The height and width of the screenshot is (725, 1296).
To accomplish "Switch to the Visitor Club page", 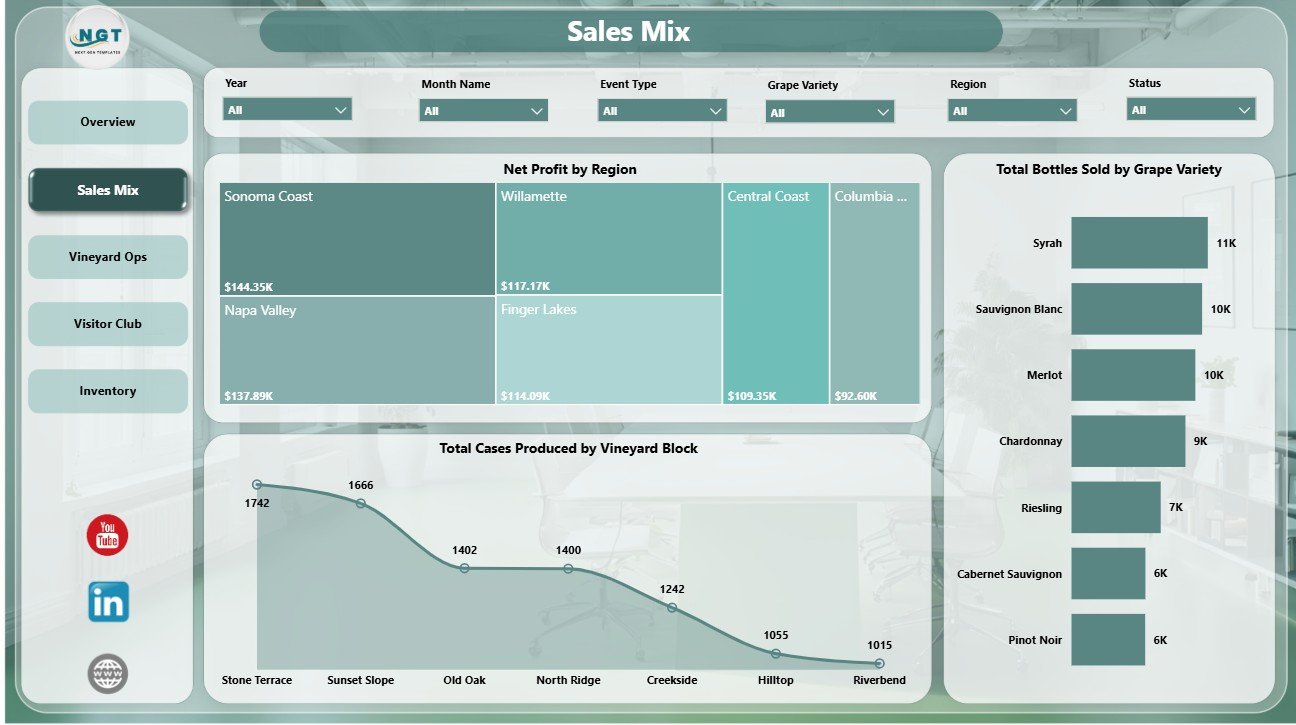I will tap(108, 324).
